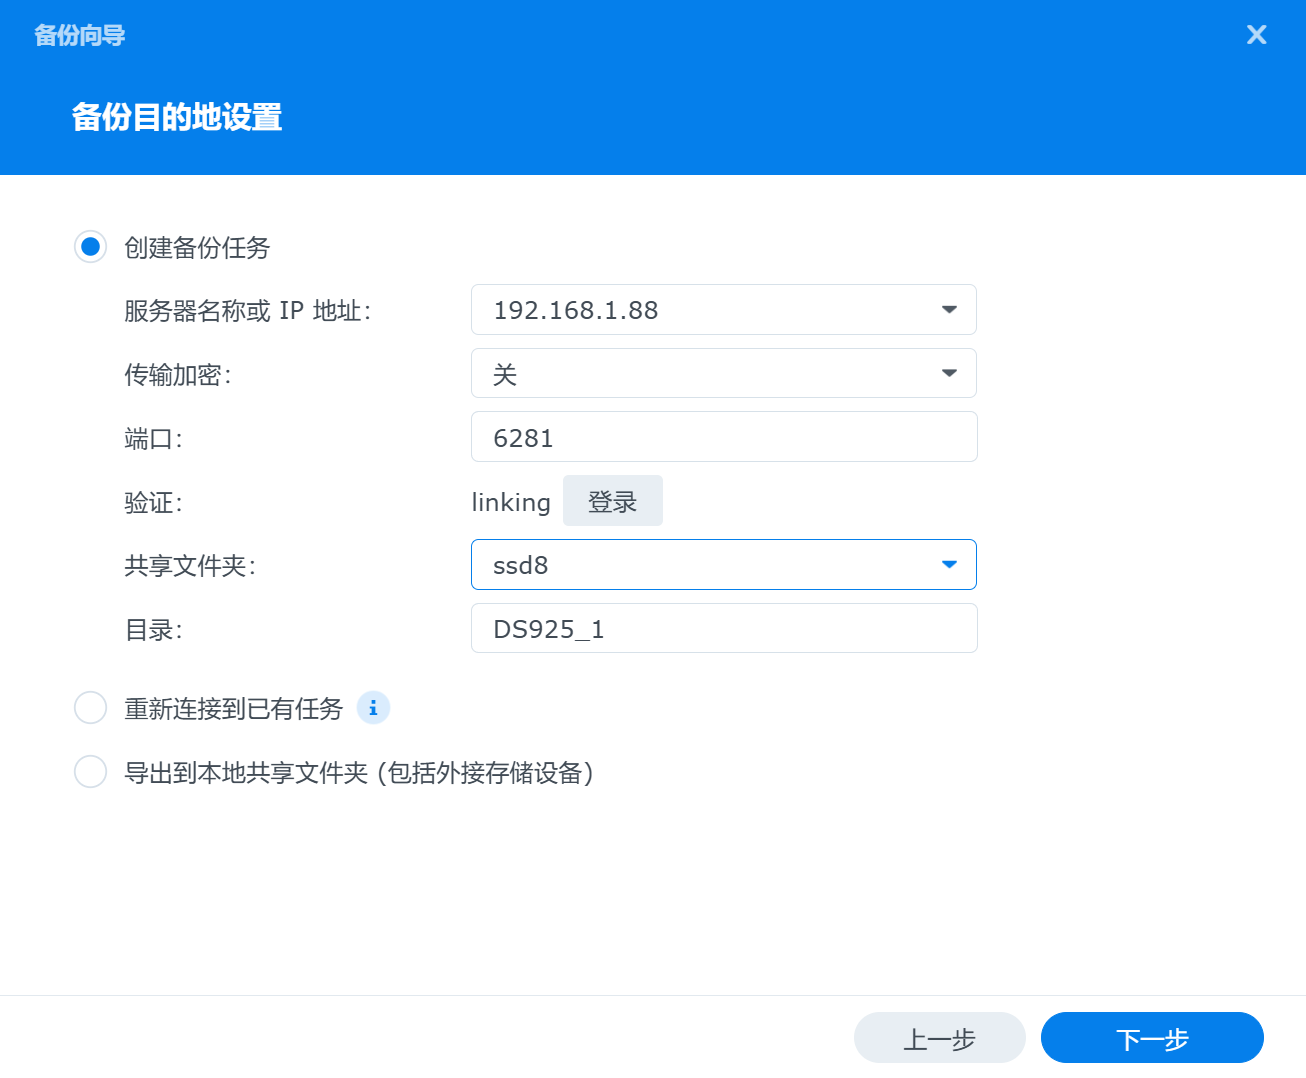Go back with the 上一步 button

[x=939, y=1038]
